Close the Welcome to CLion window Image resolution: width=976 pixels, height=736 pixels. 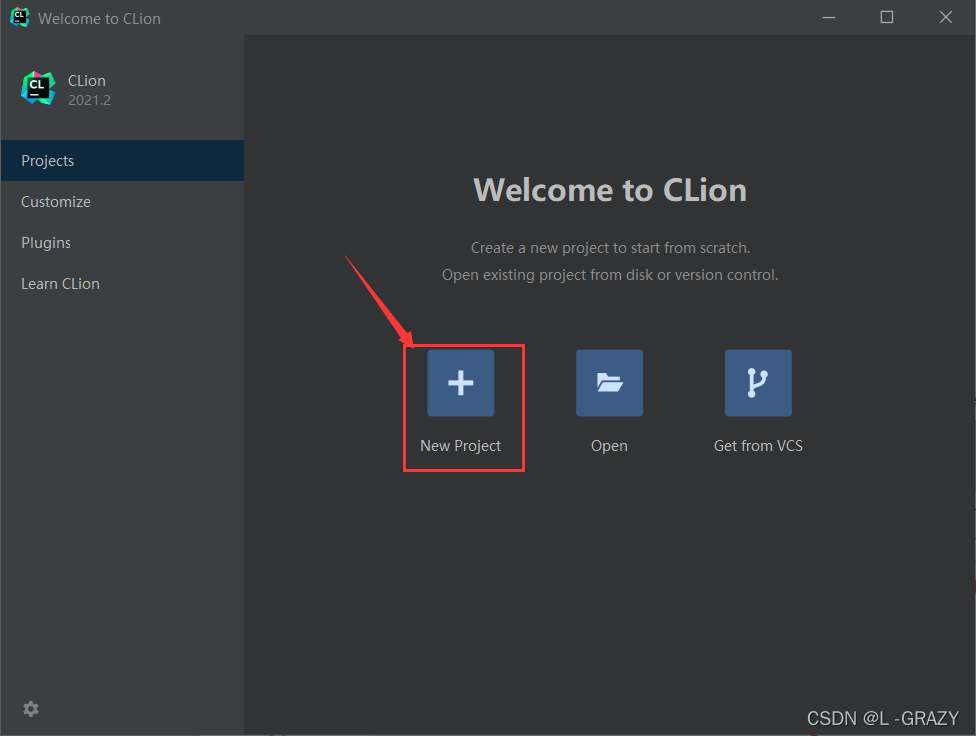pos(946,17)
